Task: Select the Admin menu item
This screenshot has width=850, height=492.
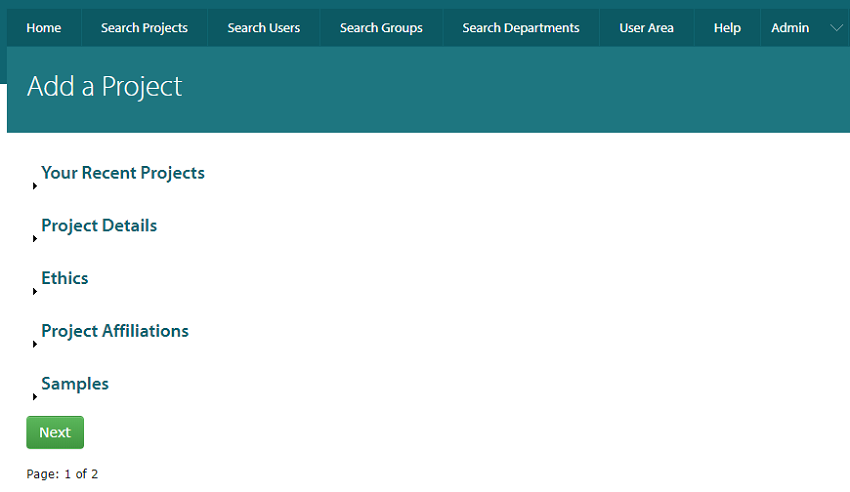Action: pyautogui.click(x=790, y=28)
